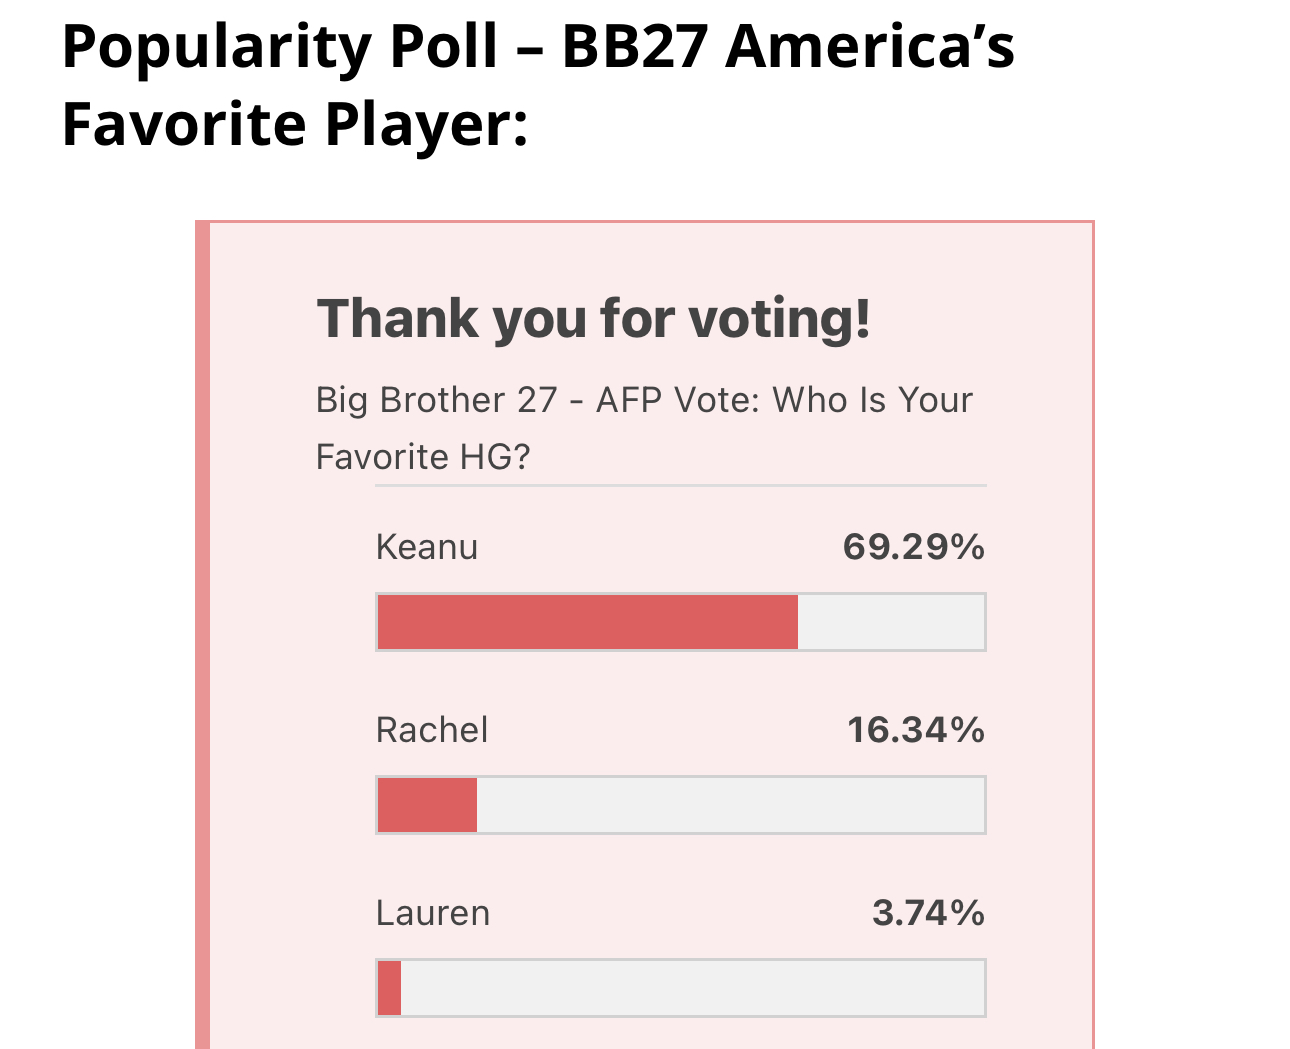Click the empty gray portion of Lauren's bar
The height and width of the screenshot is (1049, 1290).
pos(692,988)
